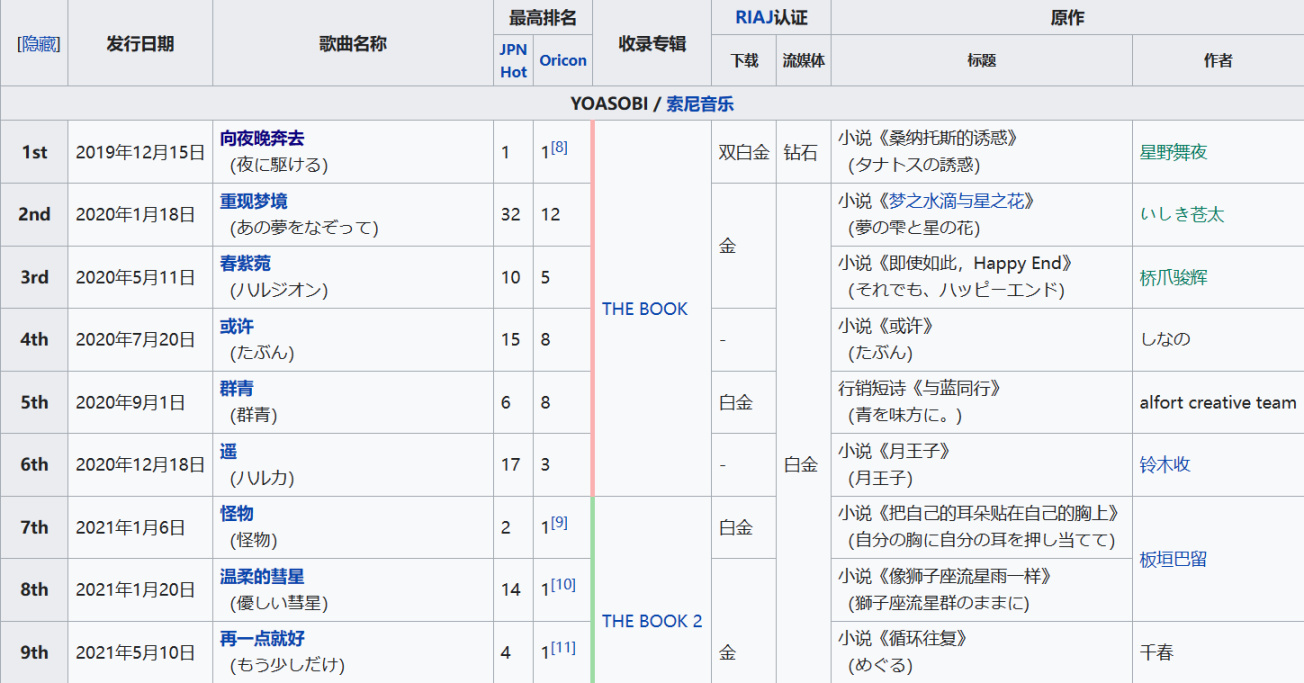Click the original title 行销短诗《与蓝同行》
Viewport: 1304px width, 683px height.
[x=920, y=388]
